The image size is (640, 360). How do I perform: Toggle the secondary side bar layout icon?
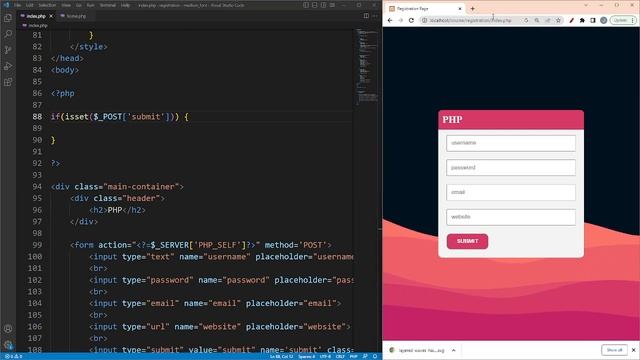[324, 5]
